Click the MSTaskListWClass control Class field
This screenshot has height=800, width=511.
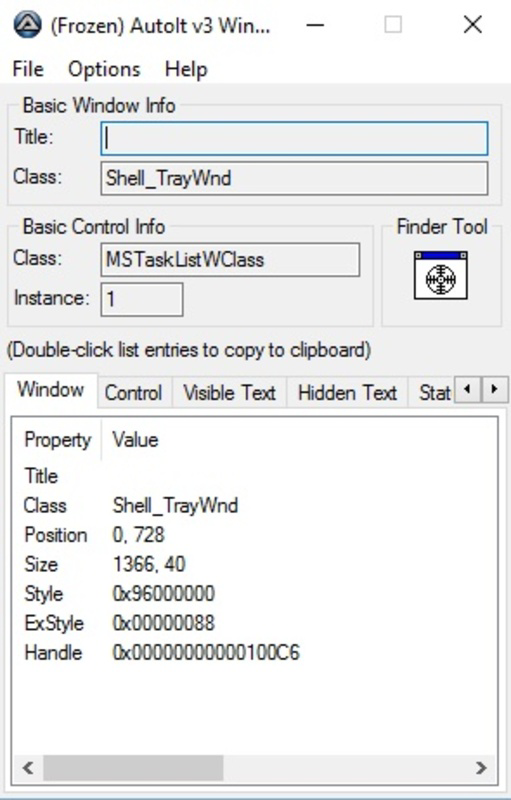230,260
